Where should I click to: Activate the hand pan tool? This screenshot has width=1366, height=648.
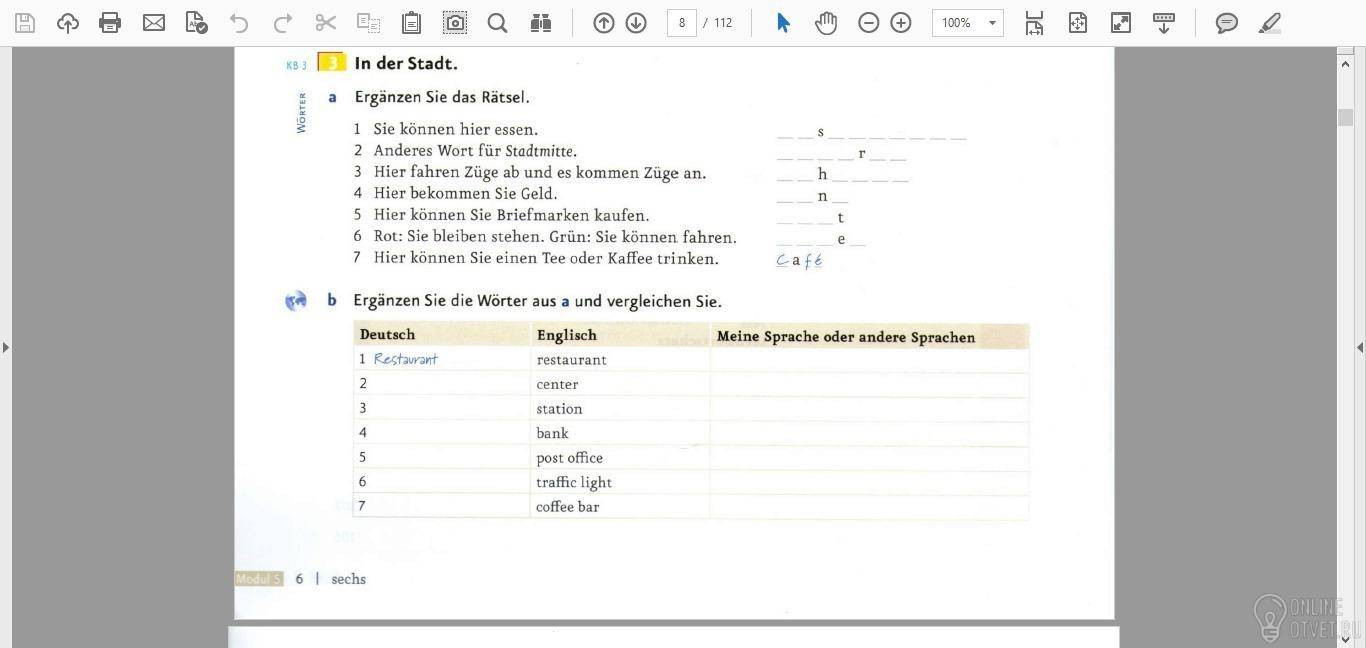click(x=825, y=22)
